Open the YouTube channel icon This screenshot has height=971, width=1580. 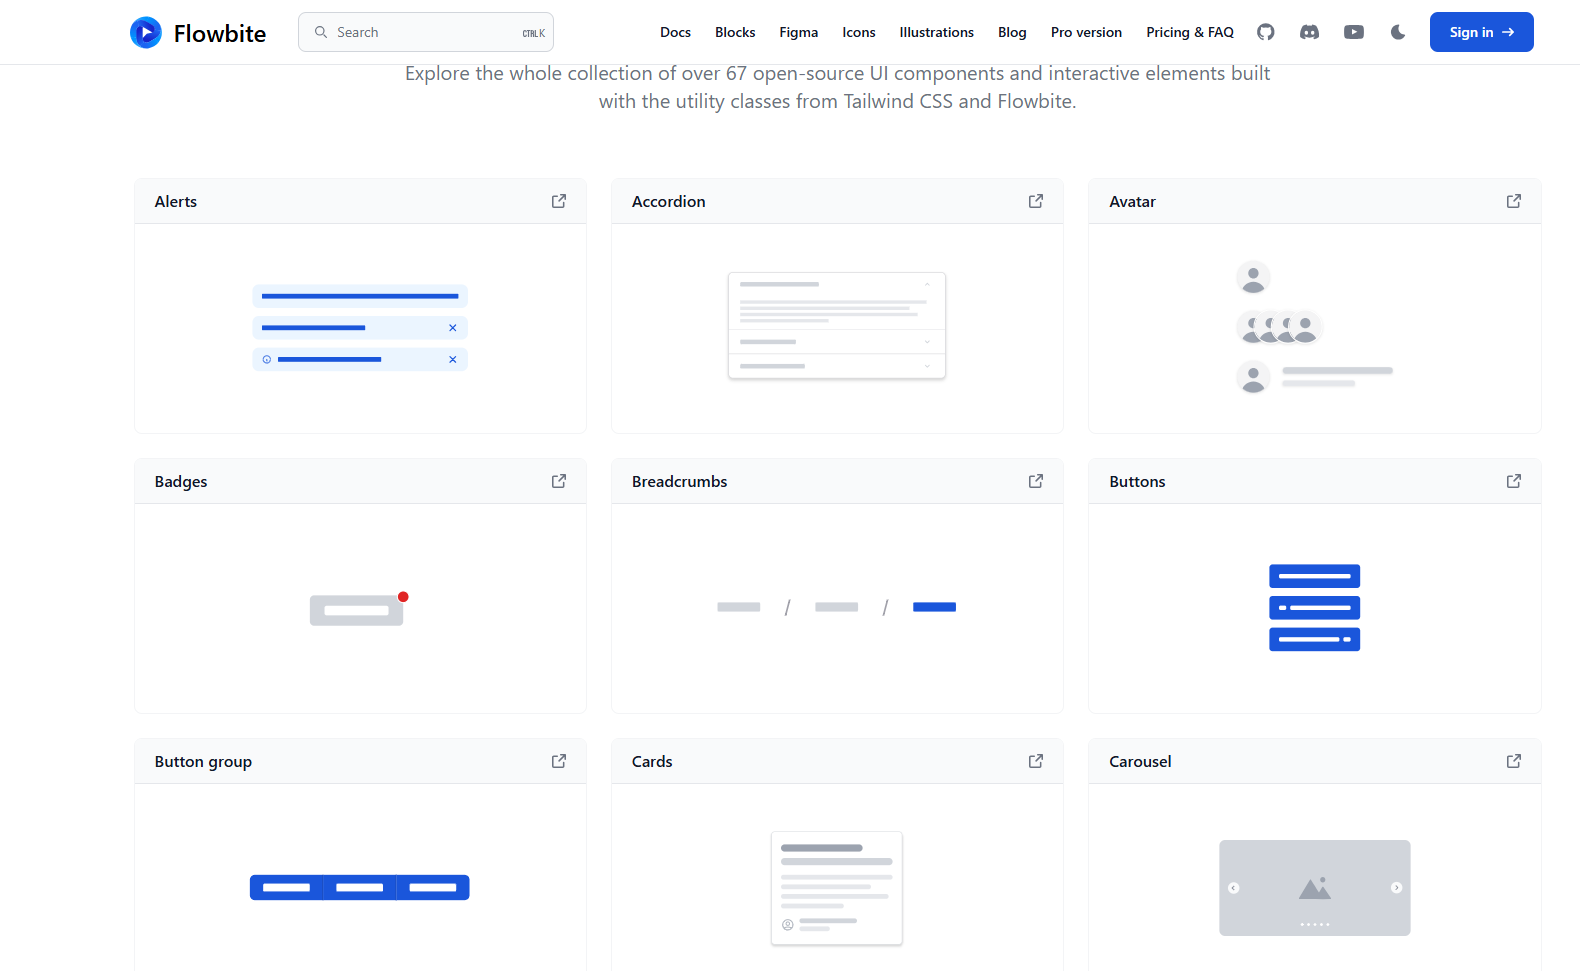1353,32
